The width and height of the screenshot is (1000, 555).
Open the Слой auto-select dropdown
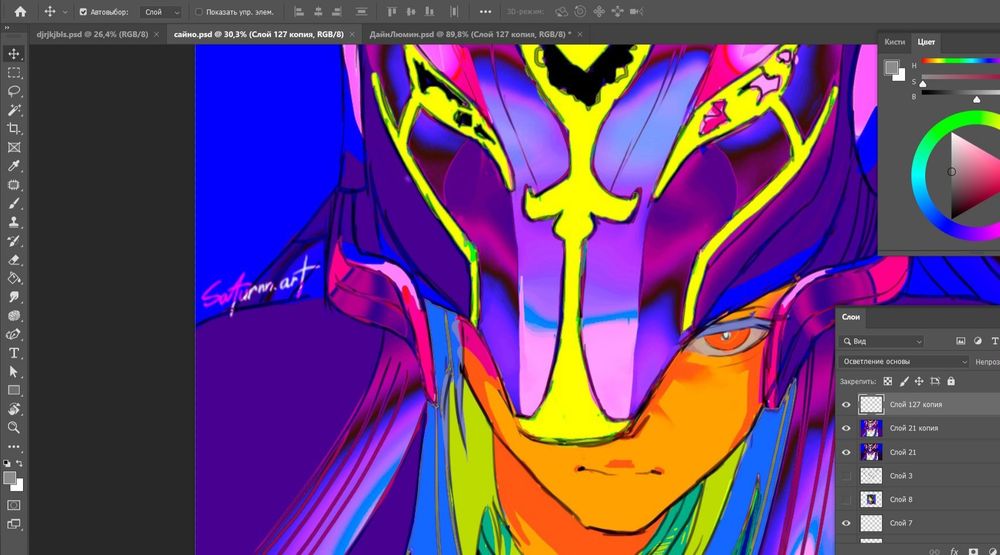click(161, 11)
